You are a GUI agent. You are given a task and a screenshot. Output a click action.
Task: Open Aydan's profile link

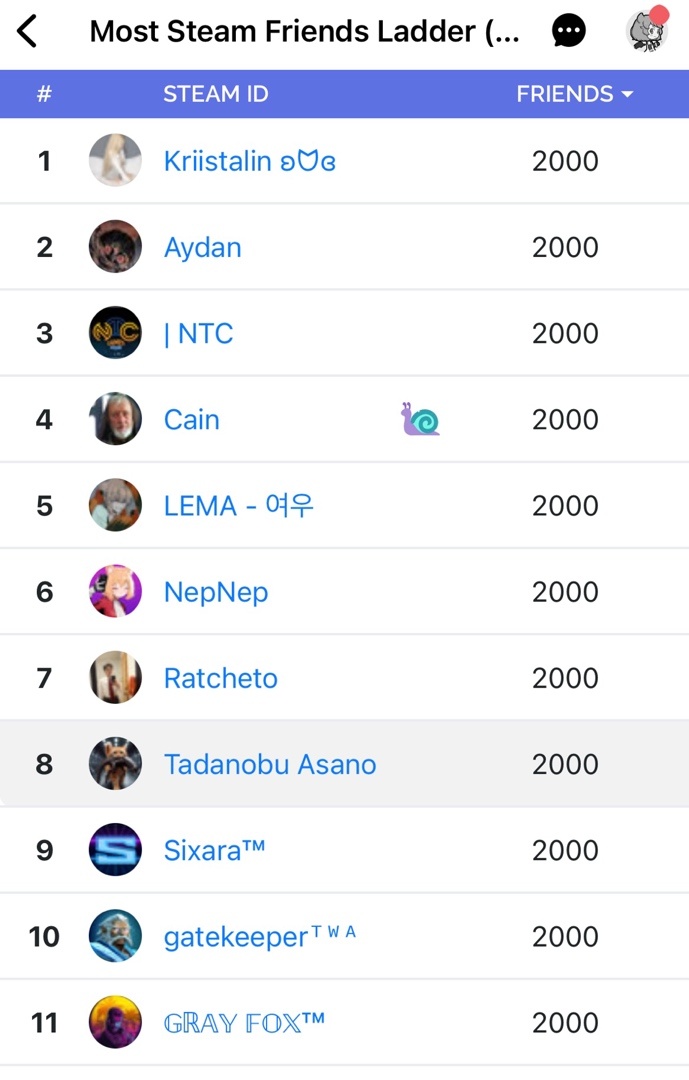click(203, 247)
